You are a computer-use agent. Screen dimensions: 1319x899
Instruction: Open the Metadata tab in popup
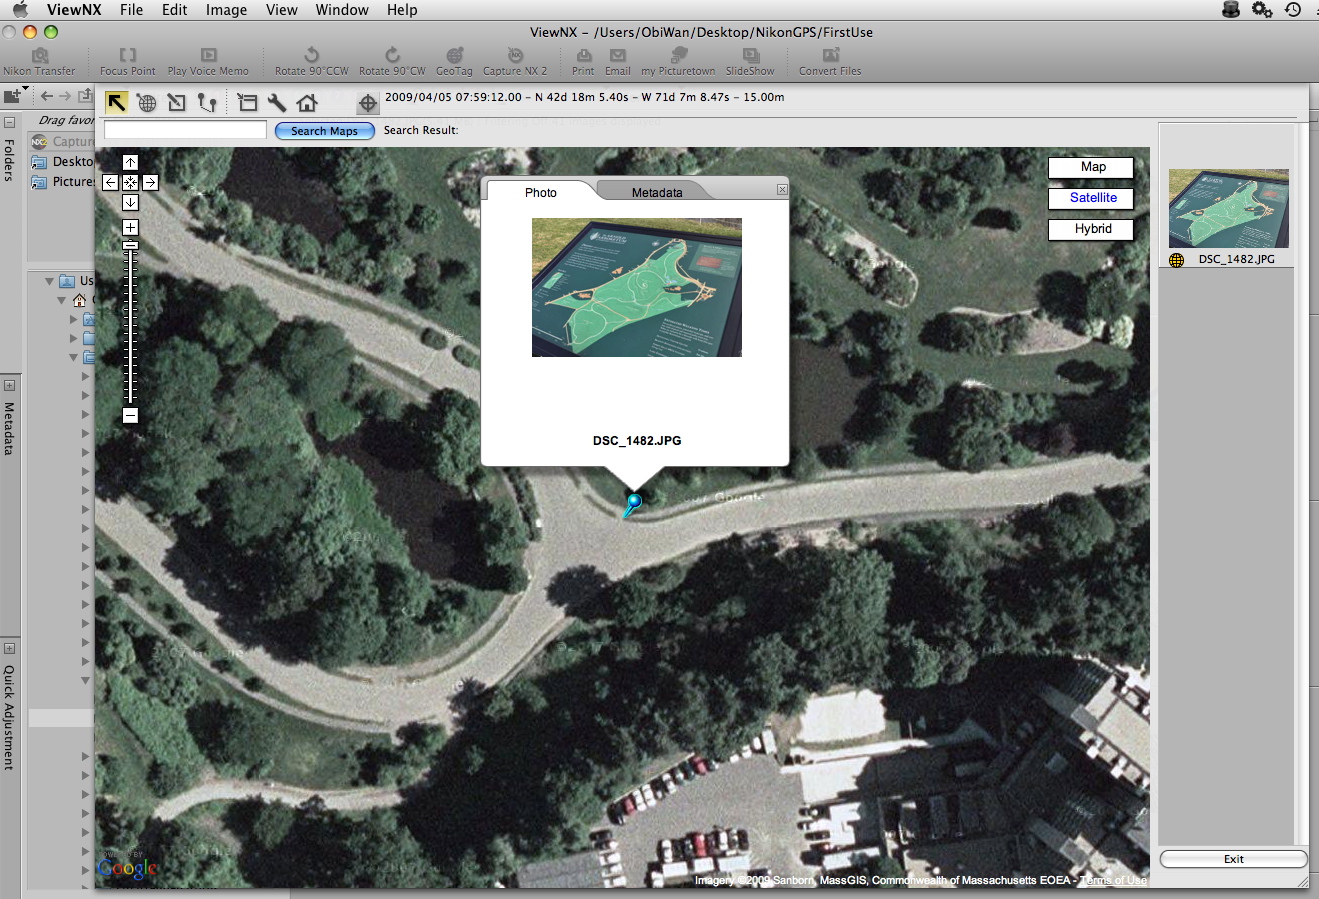[657, 192]
